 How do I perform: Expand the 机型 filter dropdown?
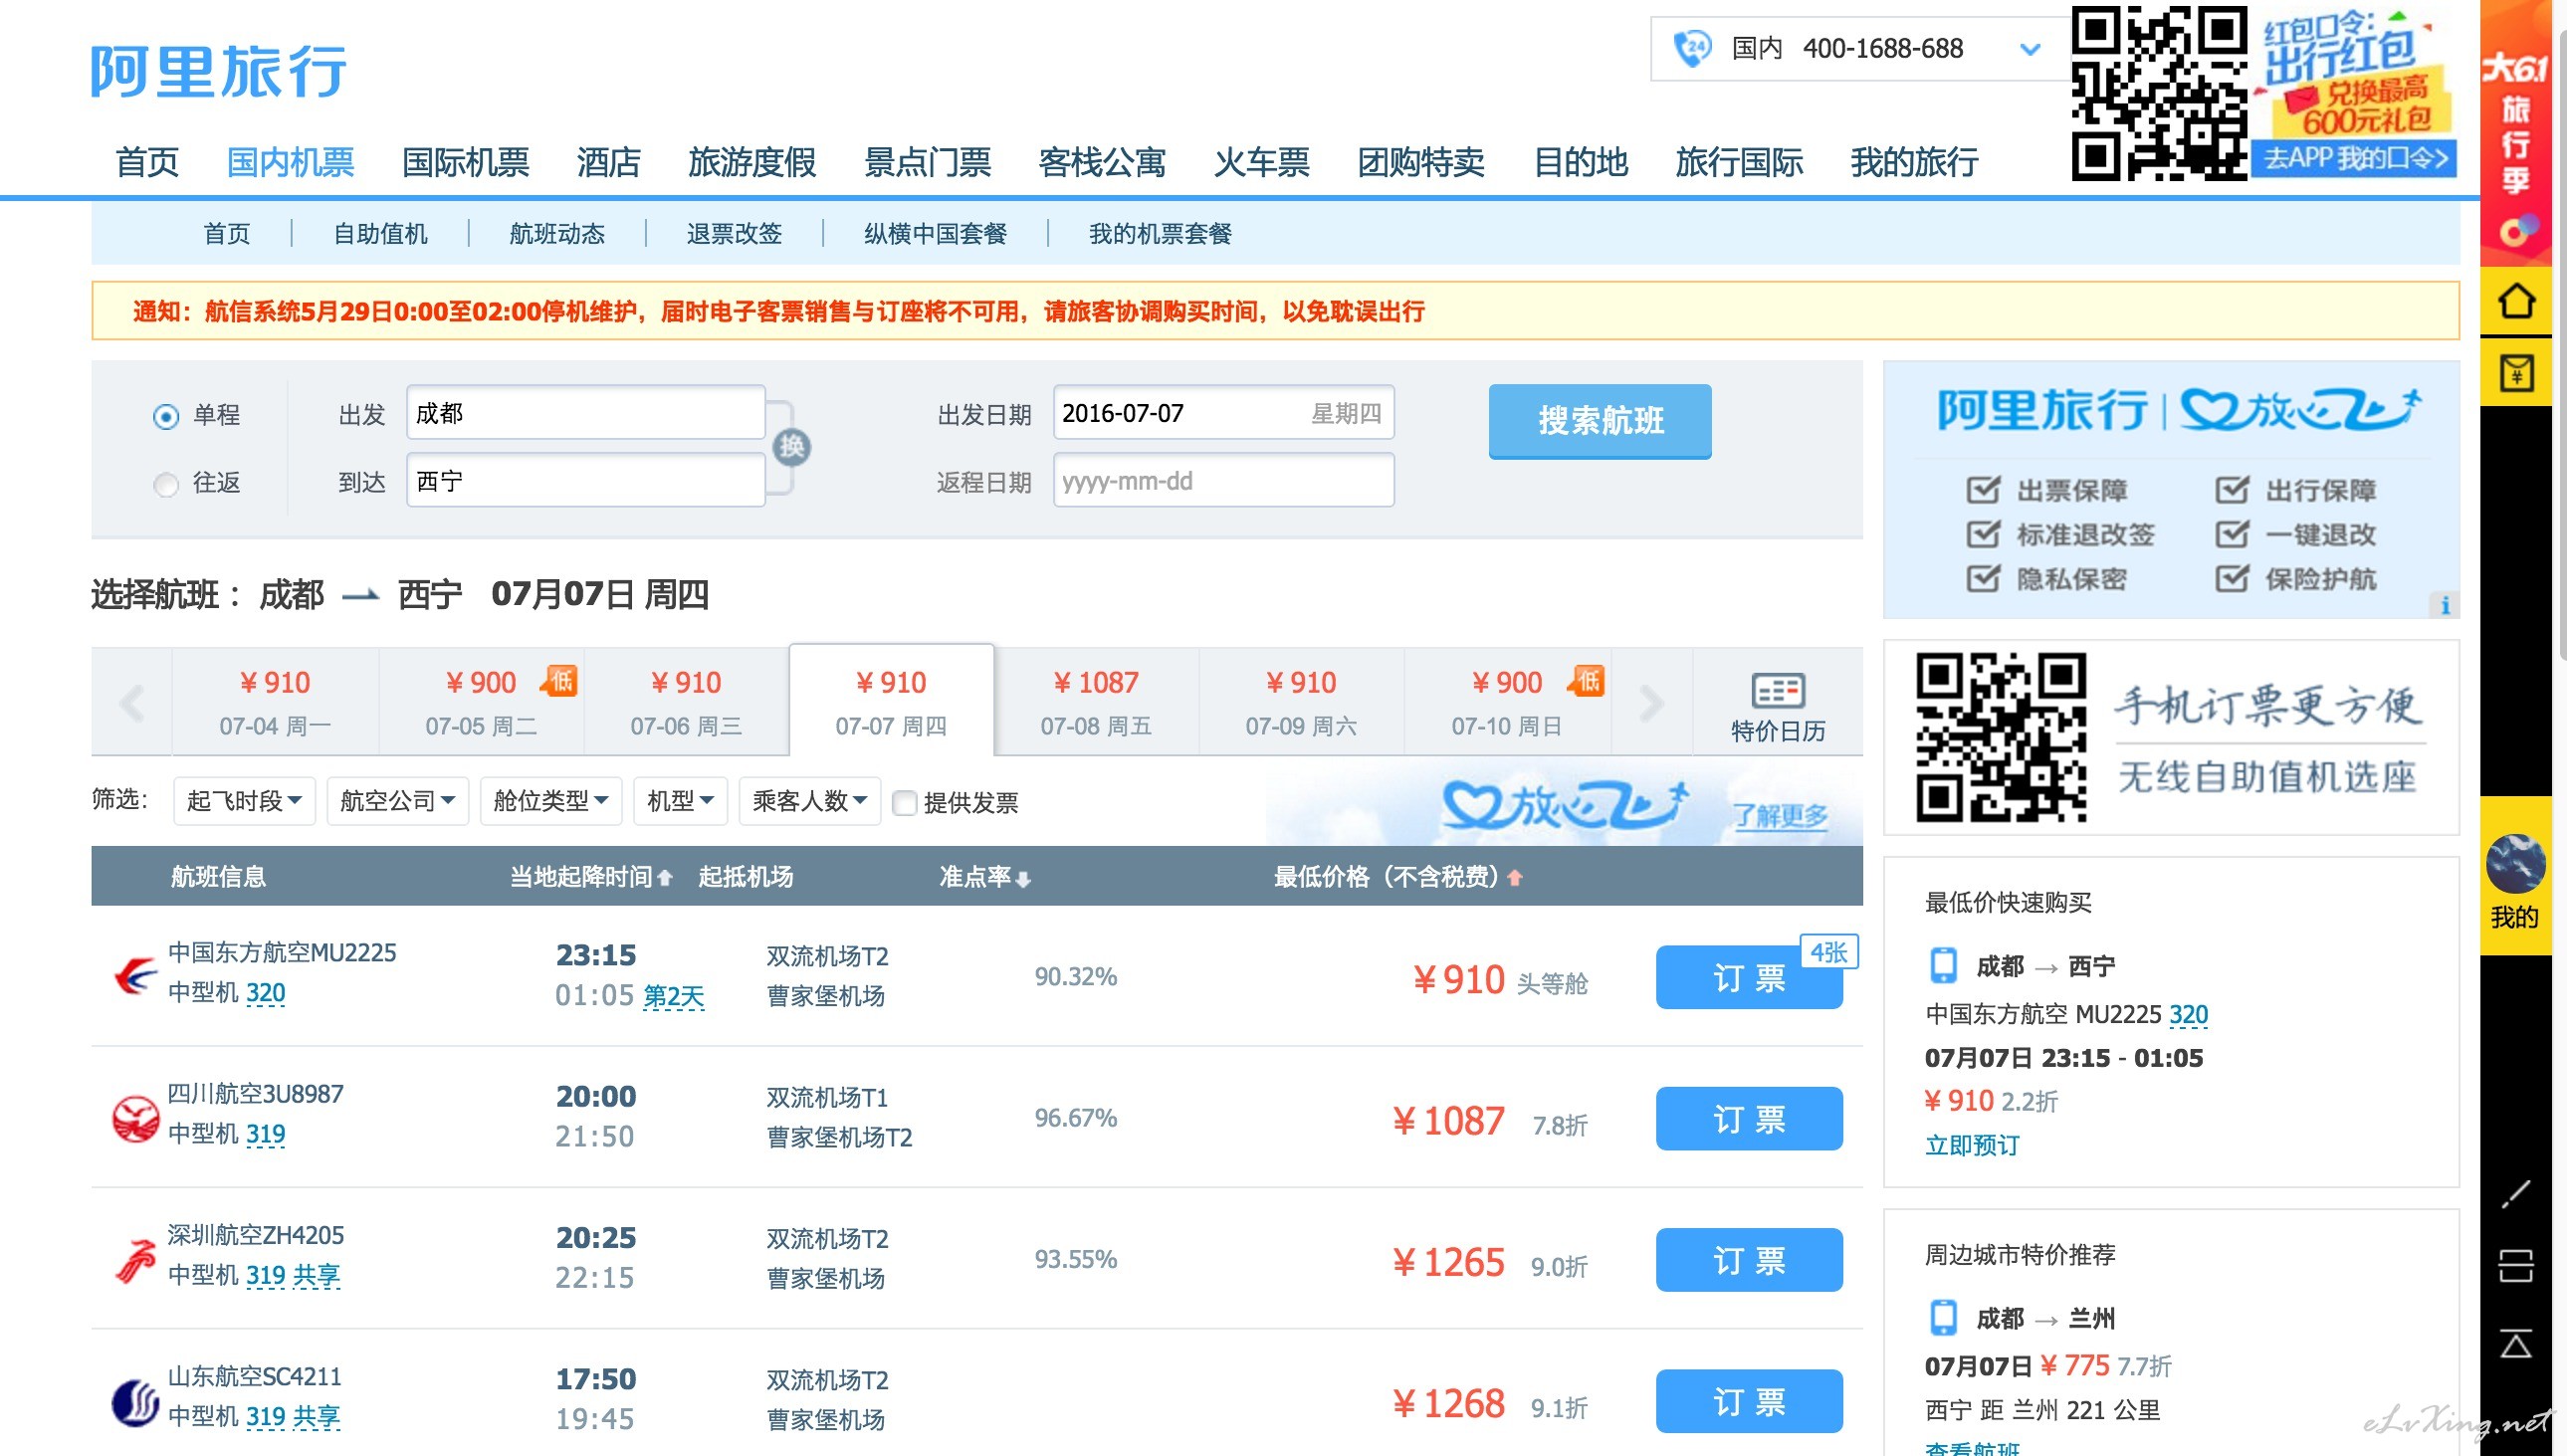coord(680,801)
